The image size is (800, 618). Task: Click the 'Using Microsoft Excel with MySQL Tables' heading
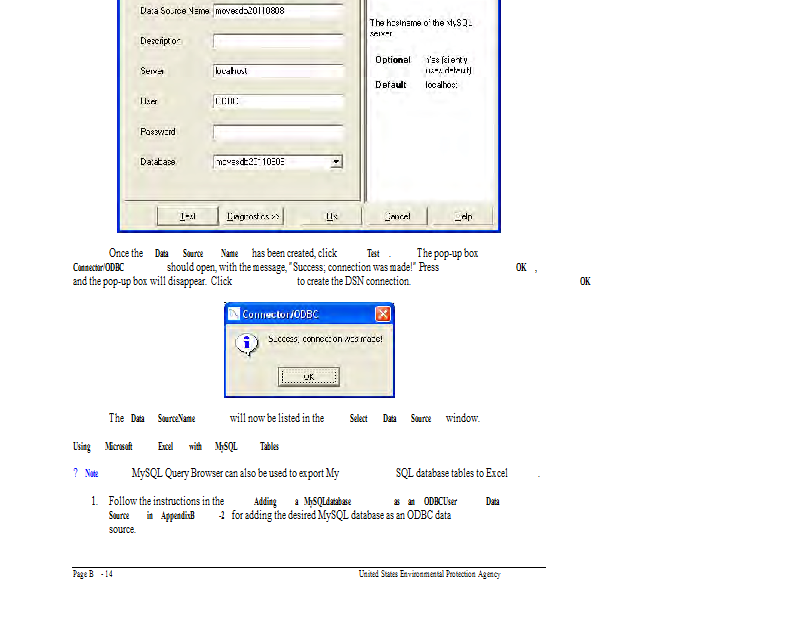(176, 447)
